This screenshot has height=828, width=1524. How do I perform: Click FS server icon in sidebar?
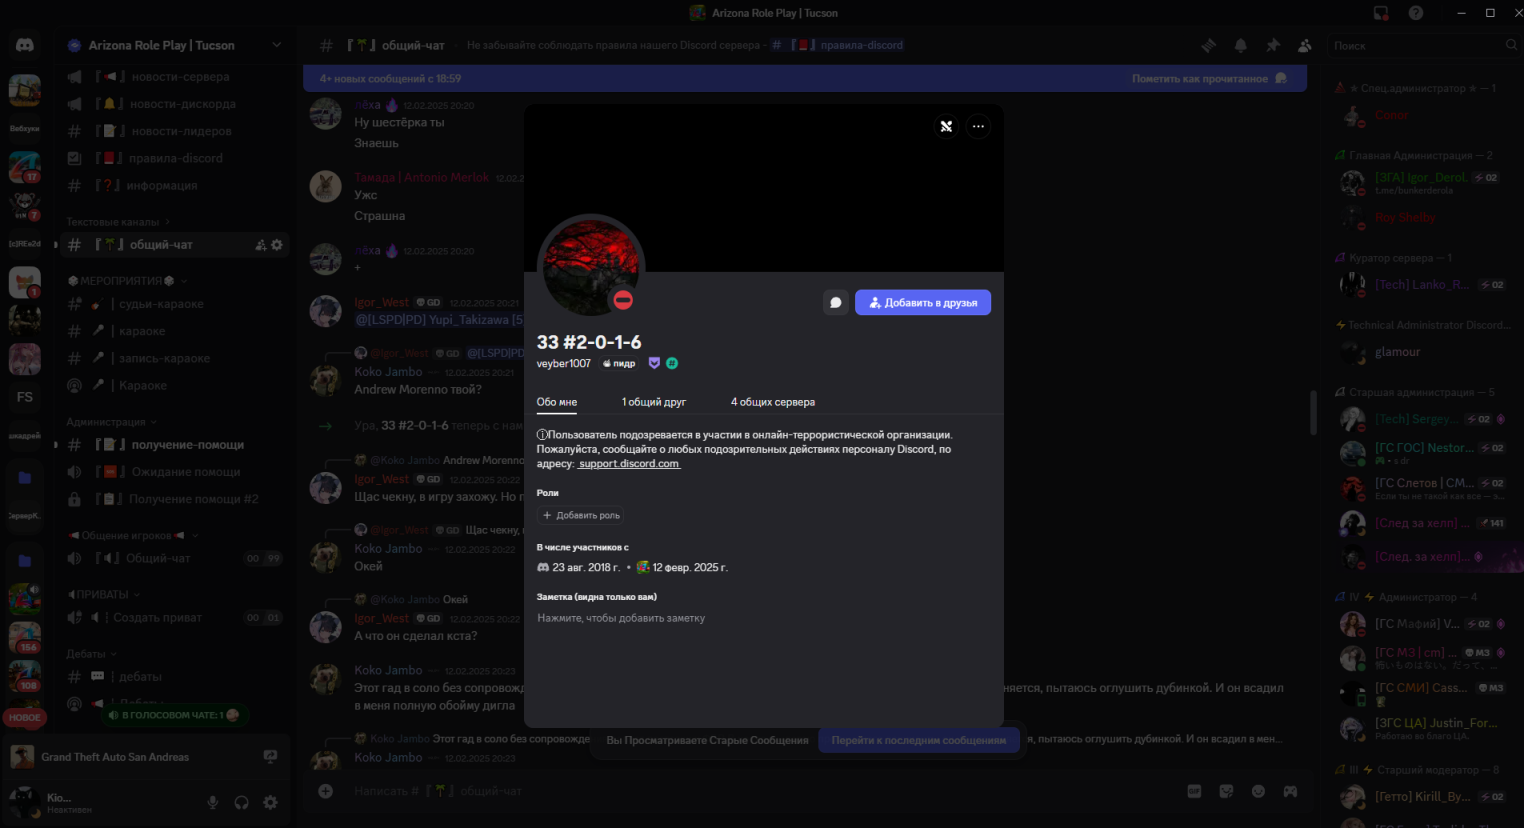pos(25,397)
